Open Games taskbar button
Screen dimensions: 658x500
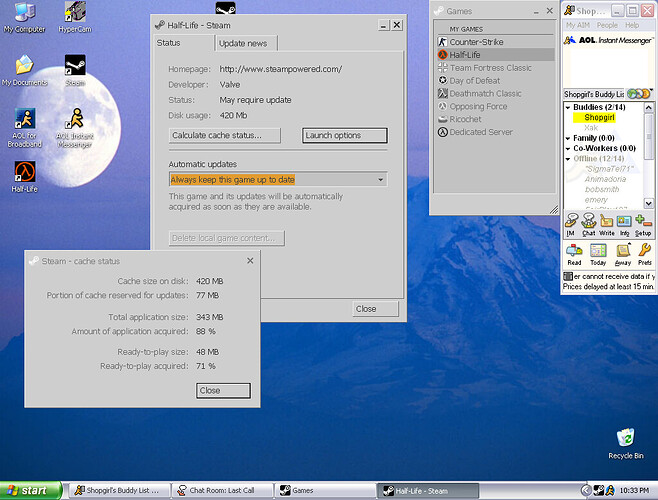pyautogui.click(x=324, y=490)
